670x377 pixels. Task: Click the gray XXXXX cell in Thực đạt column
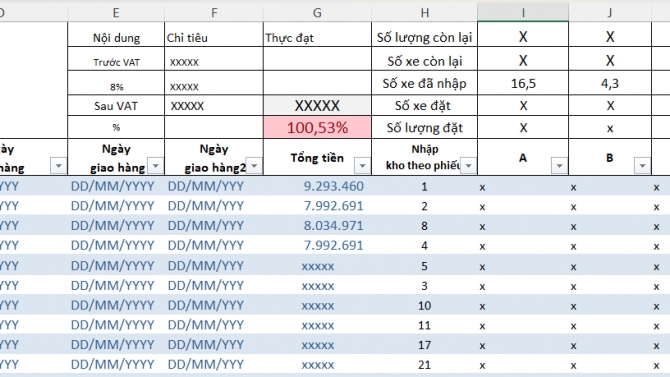click(317, 106)
